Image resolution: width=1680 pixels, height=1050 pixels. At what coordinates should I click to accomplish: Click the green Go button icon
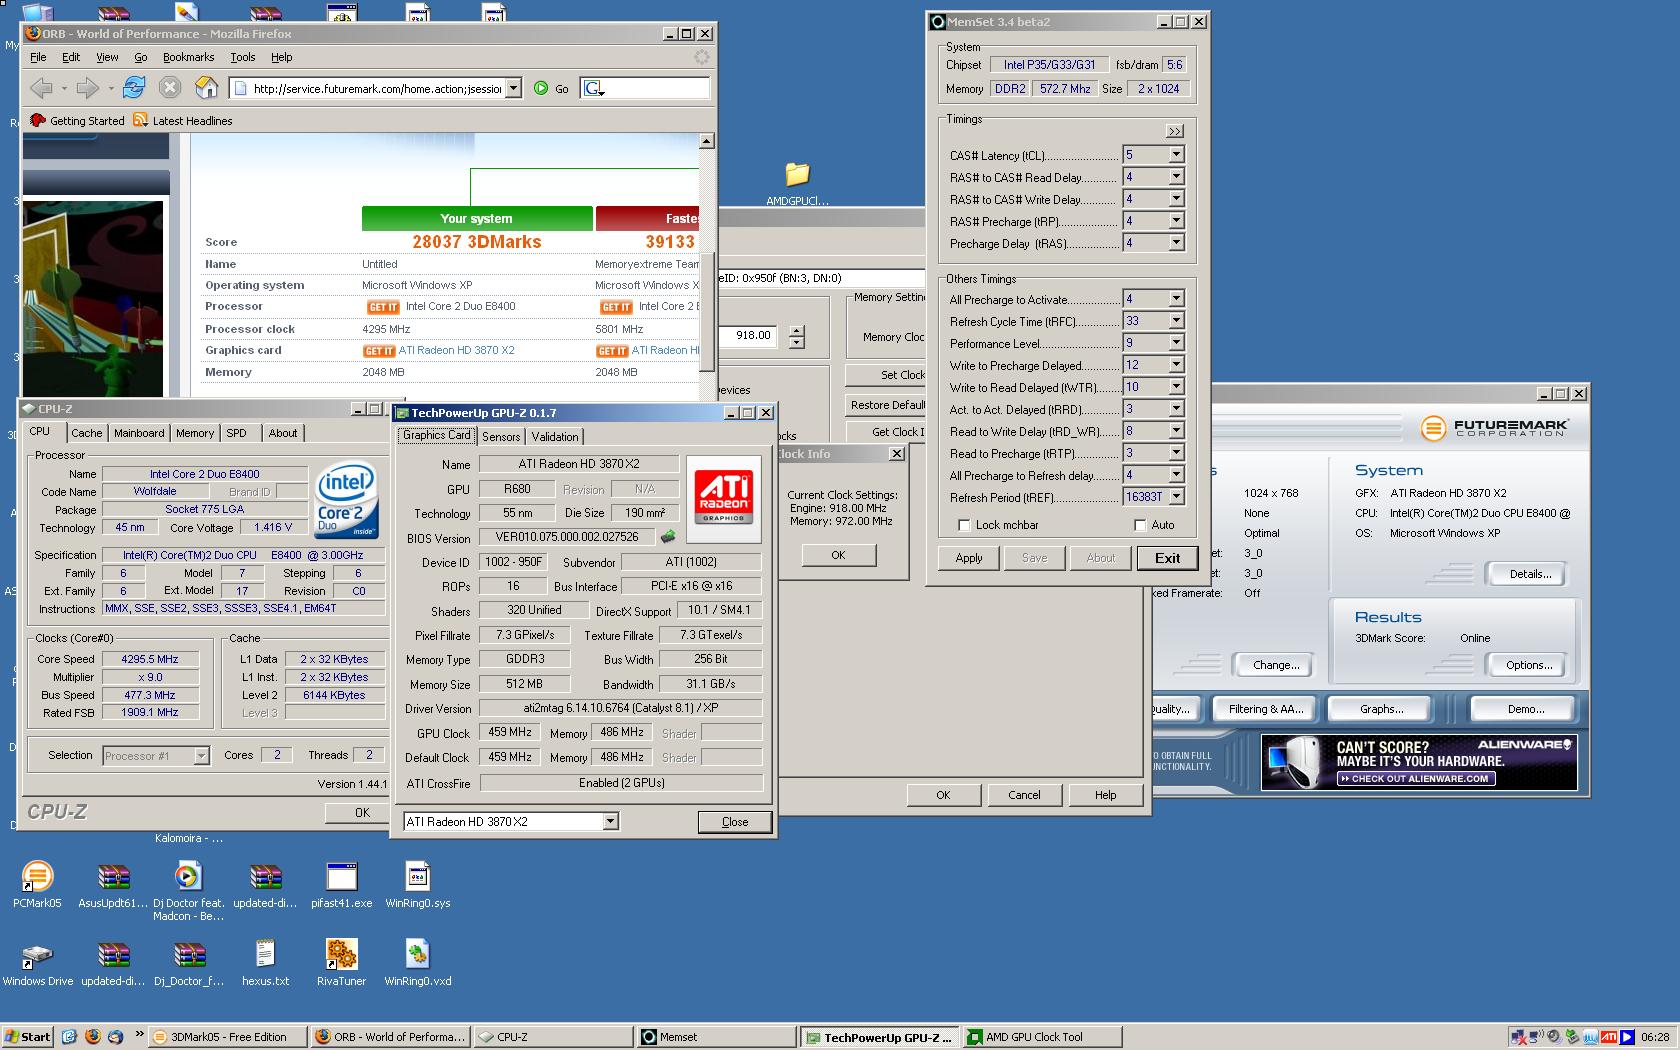[x=541, y=88]
